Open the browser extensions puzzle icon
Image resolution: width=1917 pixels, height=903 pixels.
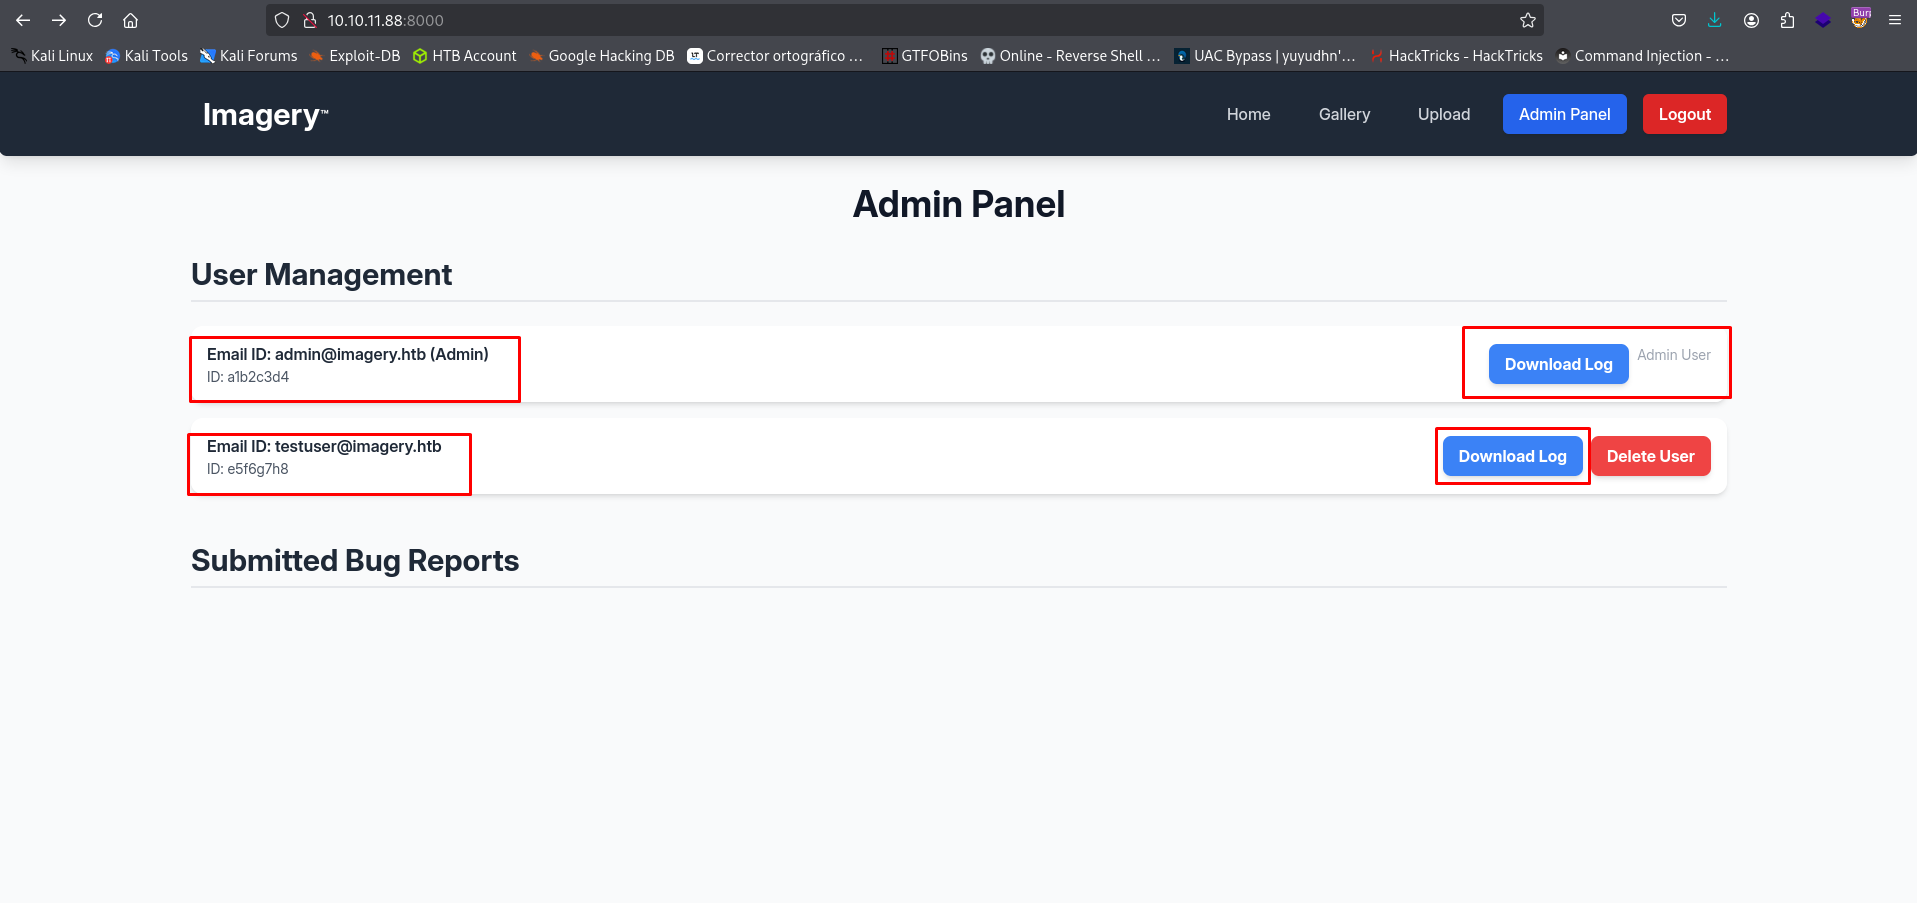point(1787,20)
